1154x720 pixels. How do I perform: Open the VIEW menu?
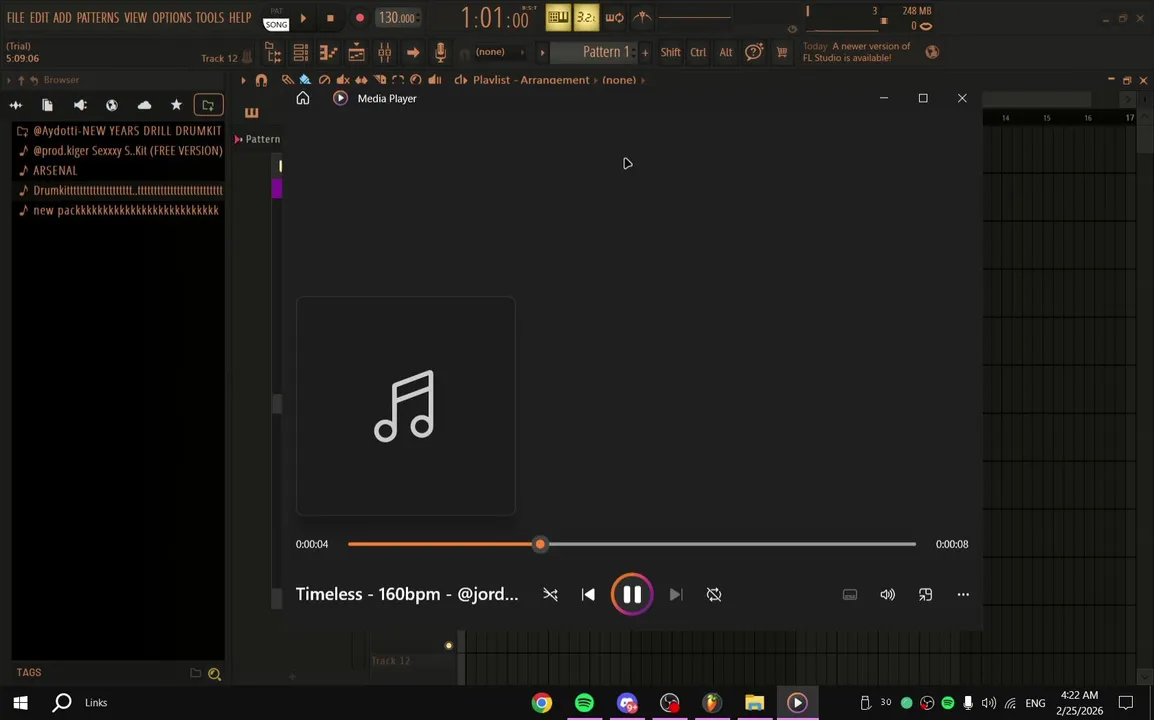(x=135, y=18)
